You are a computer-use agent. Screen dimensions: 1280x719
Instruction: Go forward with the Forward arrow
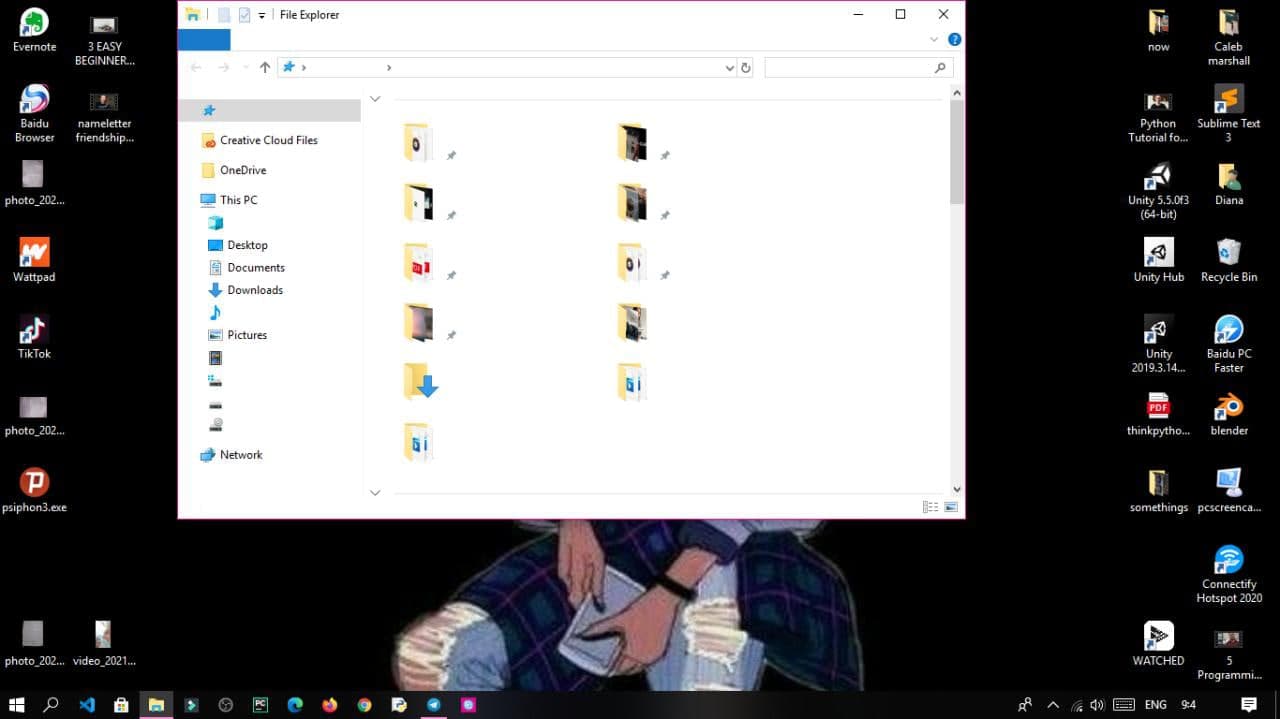[x=223, y=67]
